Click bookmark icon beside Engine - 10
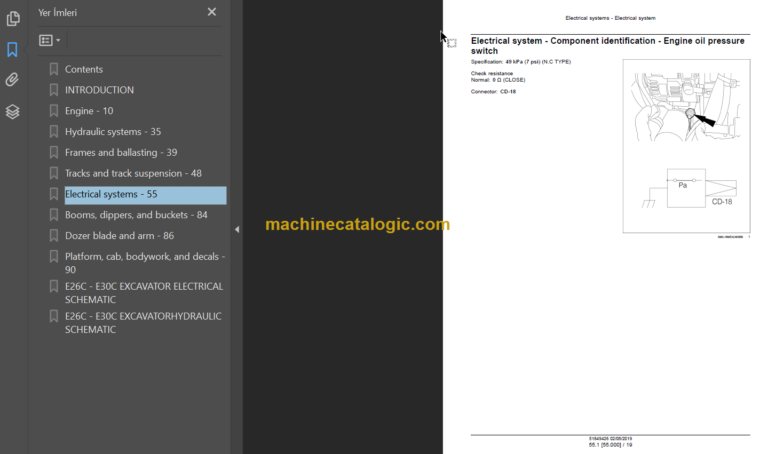768x454 pixels. pyautogui.click(x=54, y=111)
